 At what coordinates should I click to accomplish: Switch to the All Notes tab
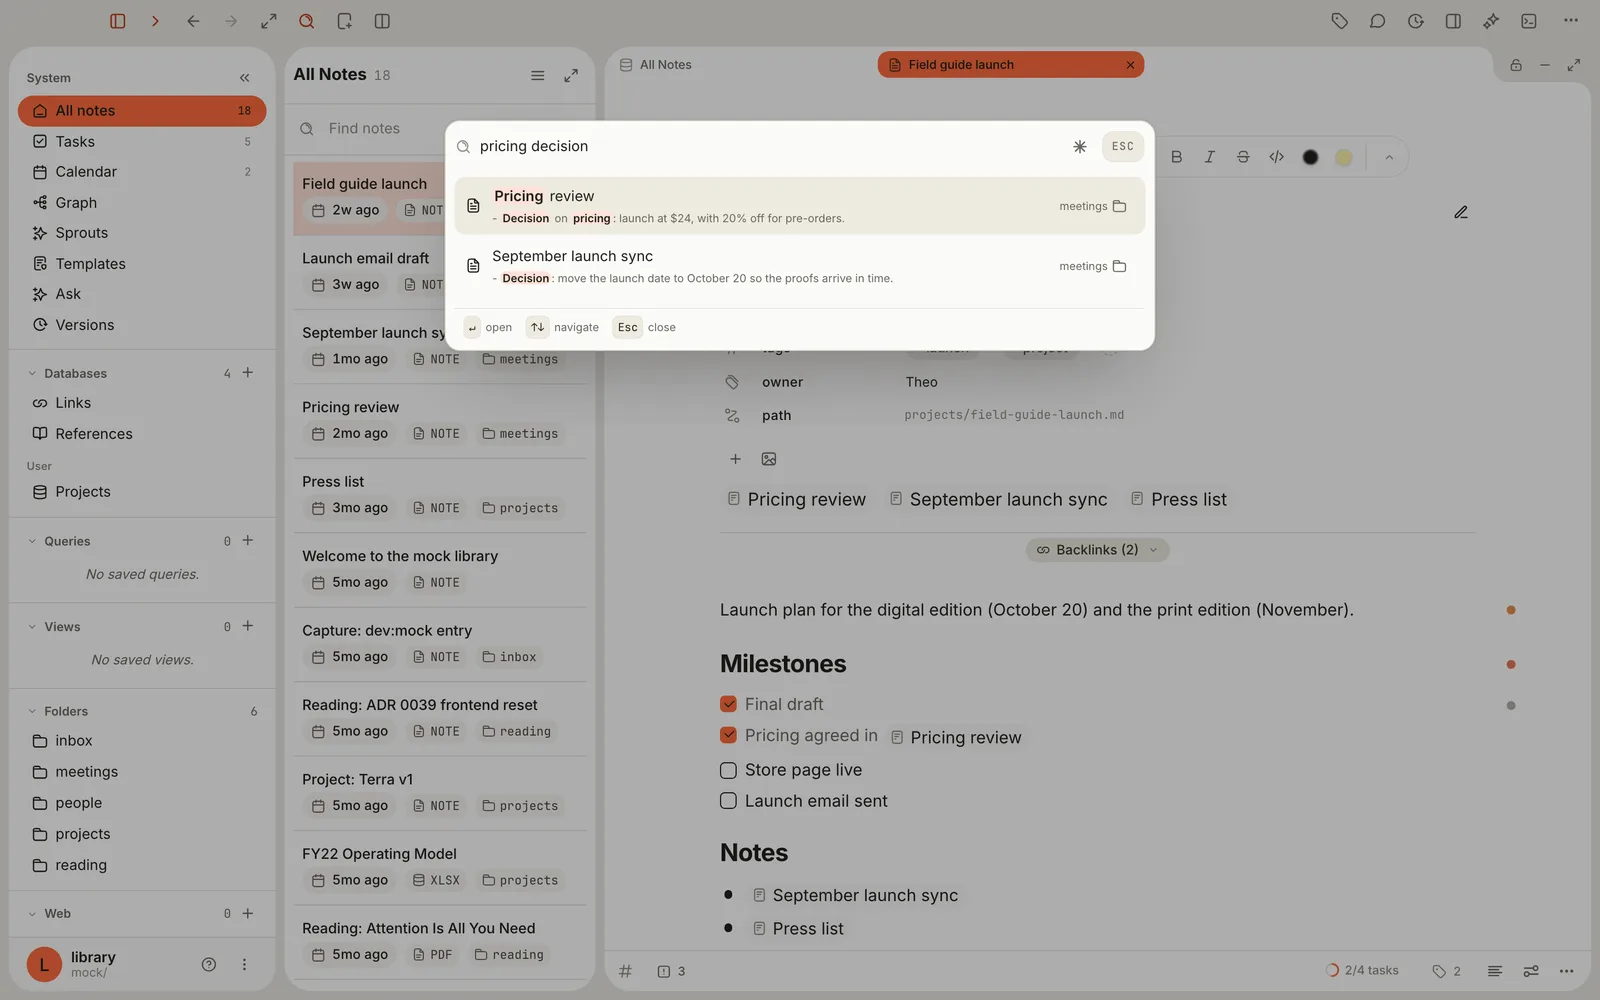(656, 65)
